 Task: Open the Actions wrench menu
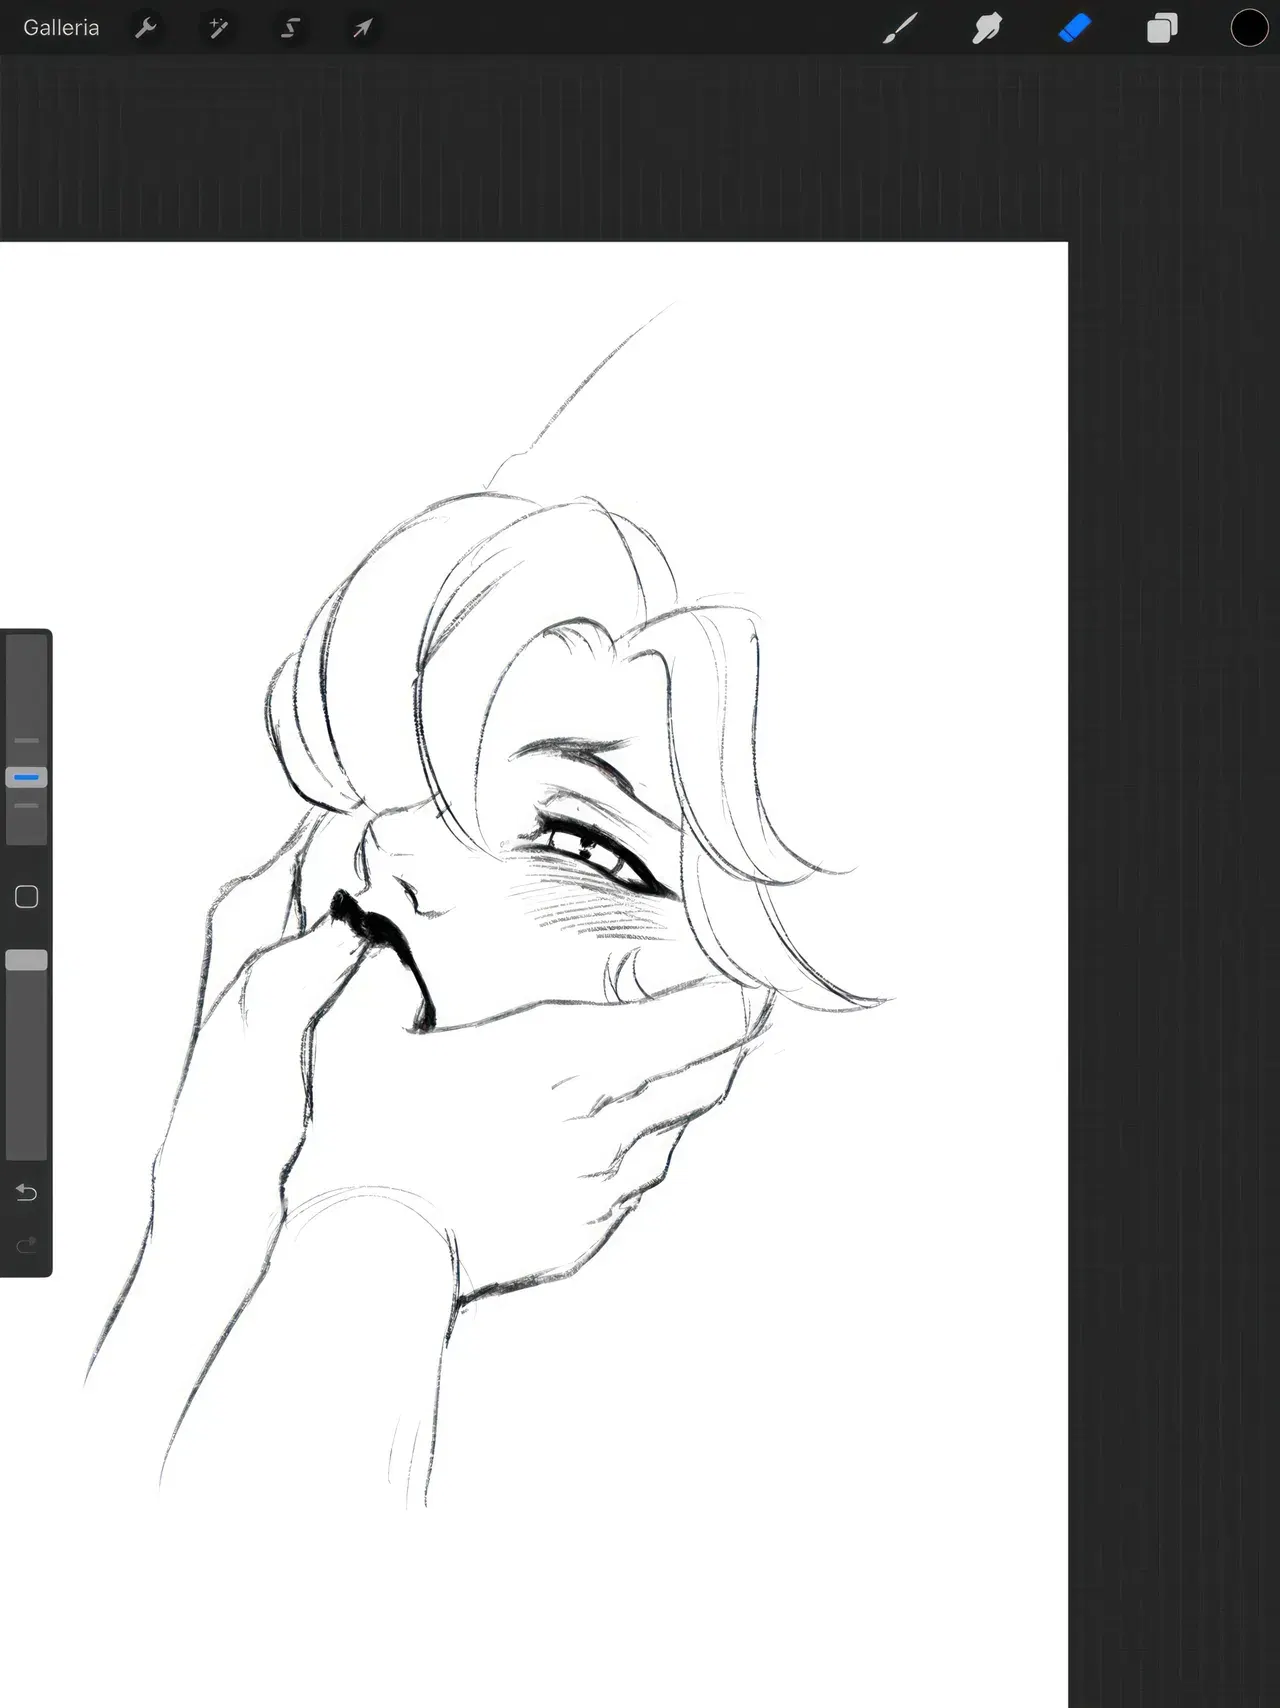pos(146,28)
